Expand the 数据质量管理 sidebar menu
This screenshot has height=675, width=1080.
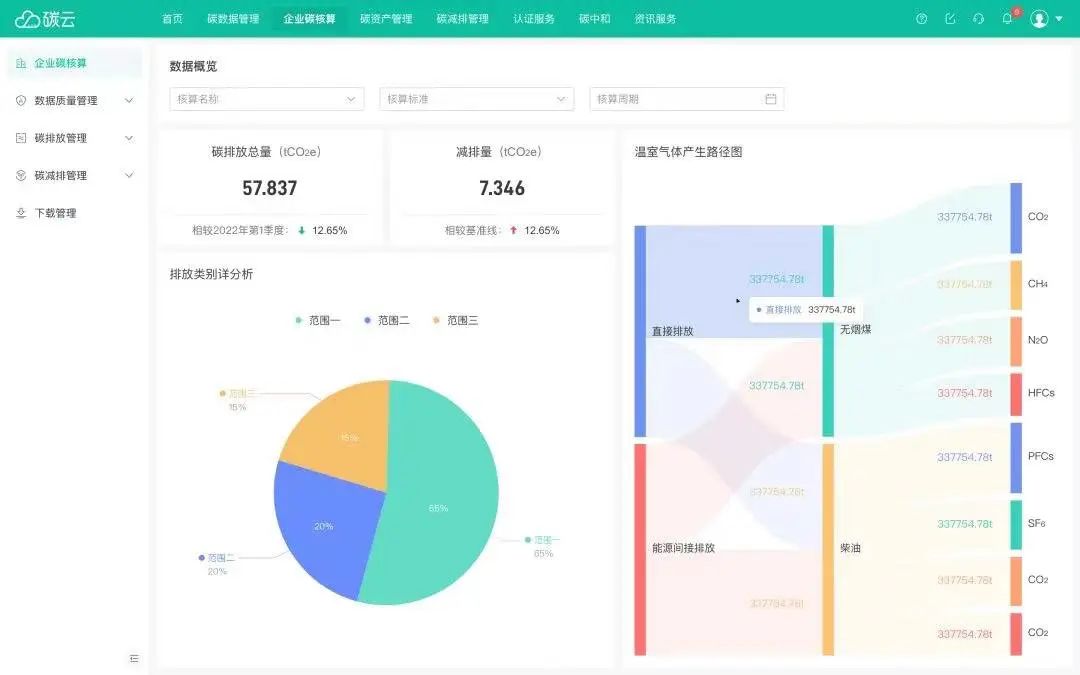74,101
